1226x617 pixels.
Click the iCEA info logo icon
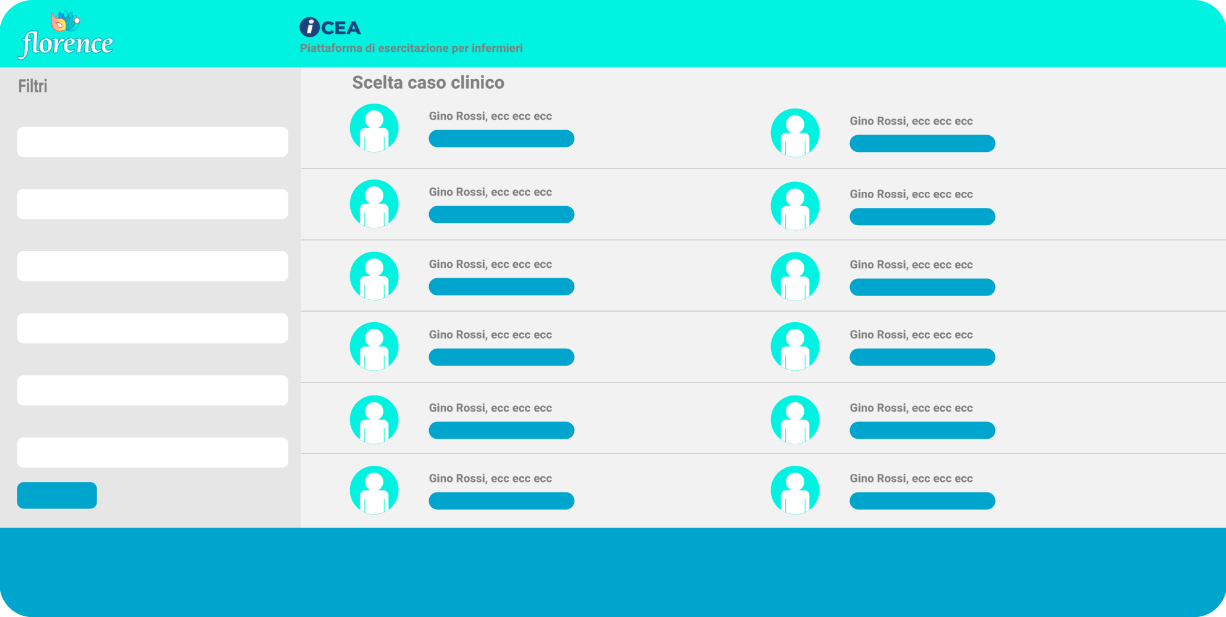point(310,28)
